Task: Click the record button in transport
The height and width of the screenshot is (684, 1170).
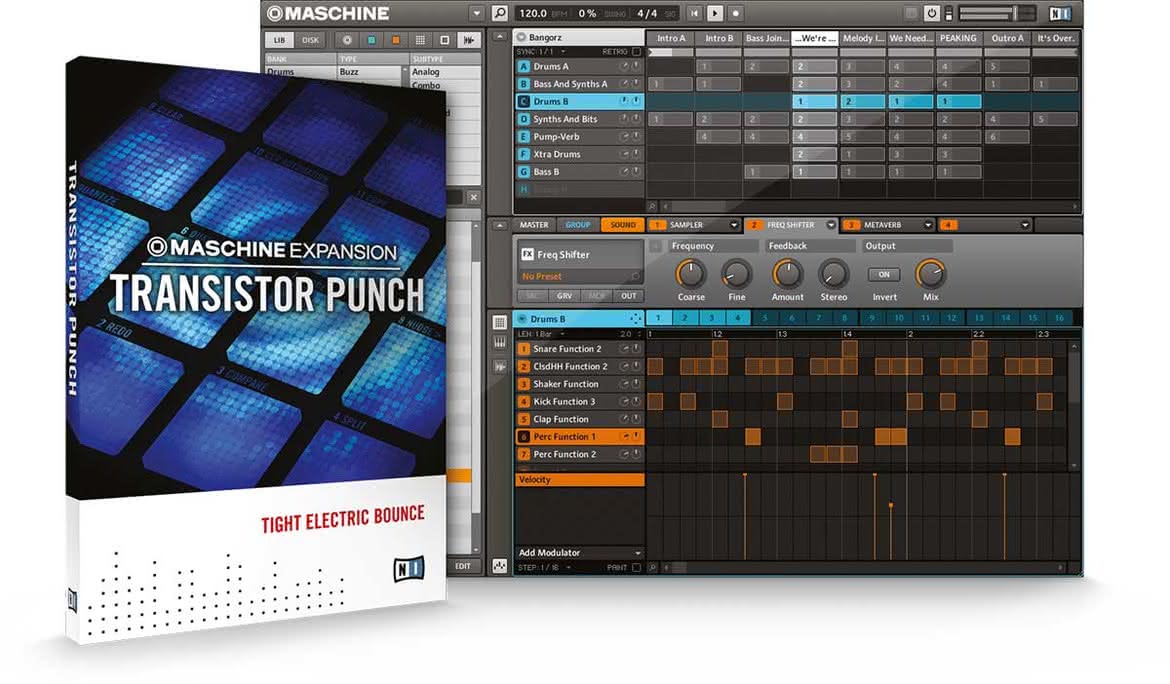Action: pos(736,13)
